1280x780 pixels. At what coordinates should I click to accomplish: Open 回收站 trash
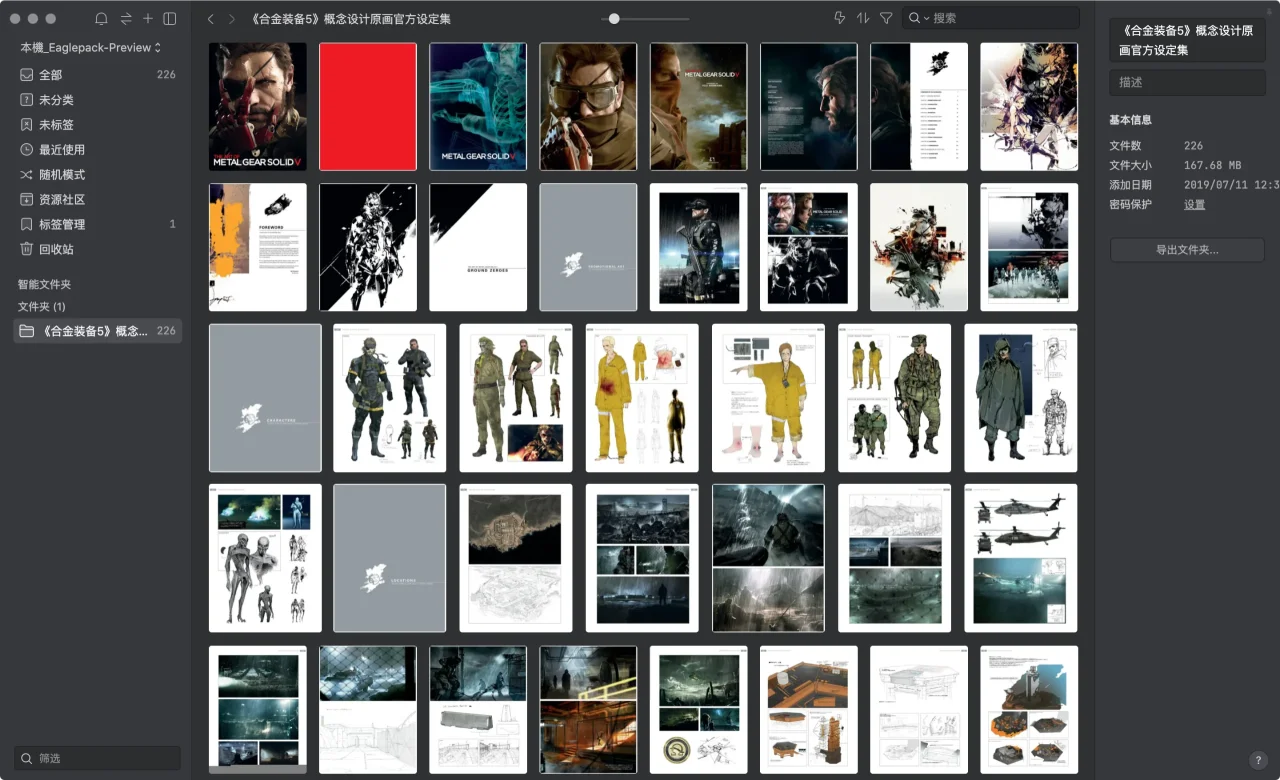click(x=97, y=250)
